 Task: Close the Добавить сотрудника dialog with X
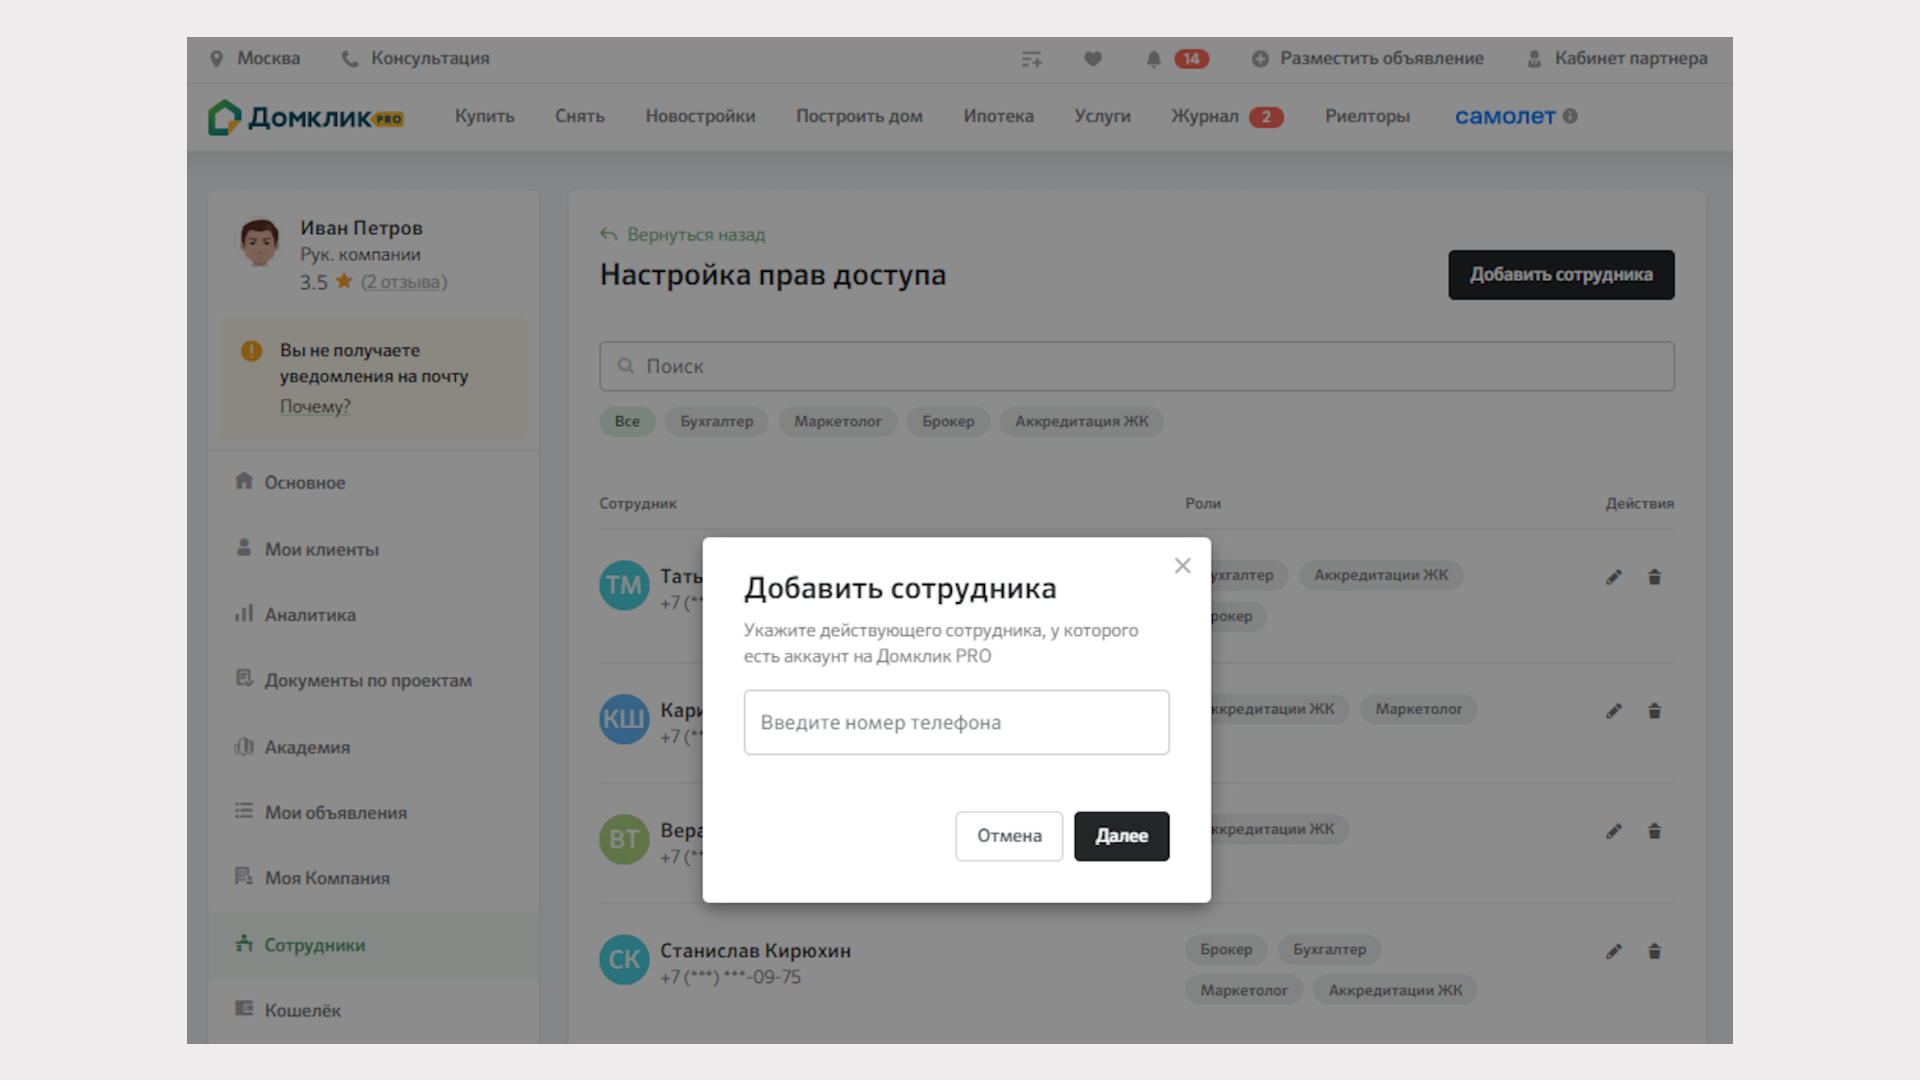tap(1183, 566)
